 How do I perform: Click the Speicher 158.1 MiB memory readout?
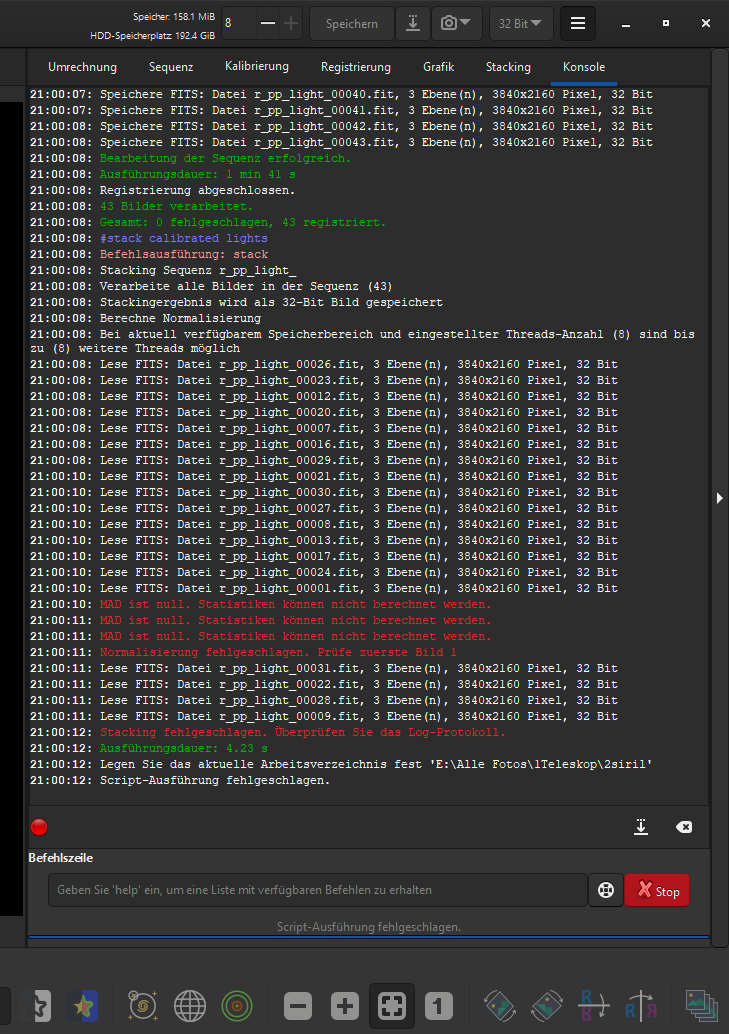pos(174,16)
